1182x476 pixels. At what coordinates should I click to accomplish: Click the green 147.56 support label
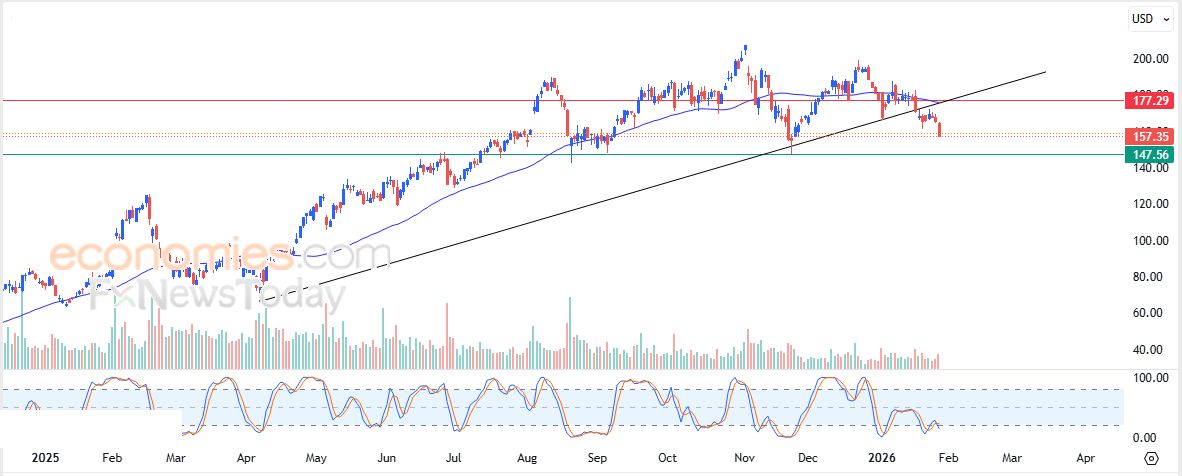coord(1151,154)
